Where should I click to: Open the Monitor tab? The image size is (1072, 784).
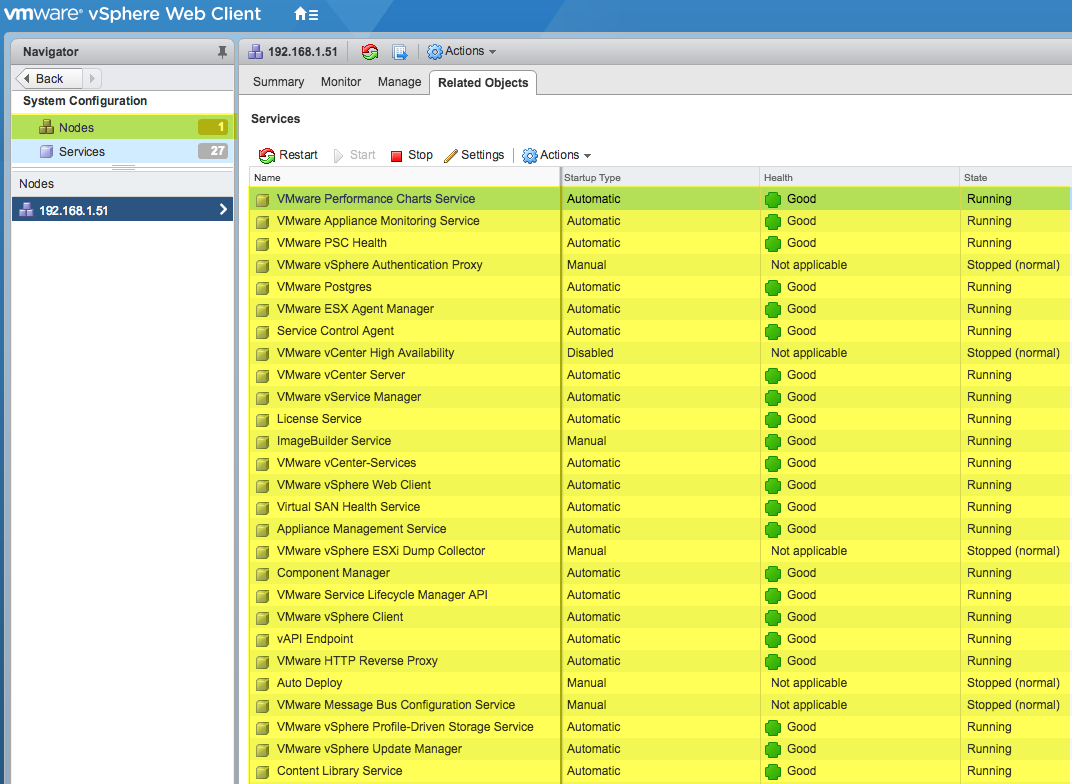[x=341, y=82]
